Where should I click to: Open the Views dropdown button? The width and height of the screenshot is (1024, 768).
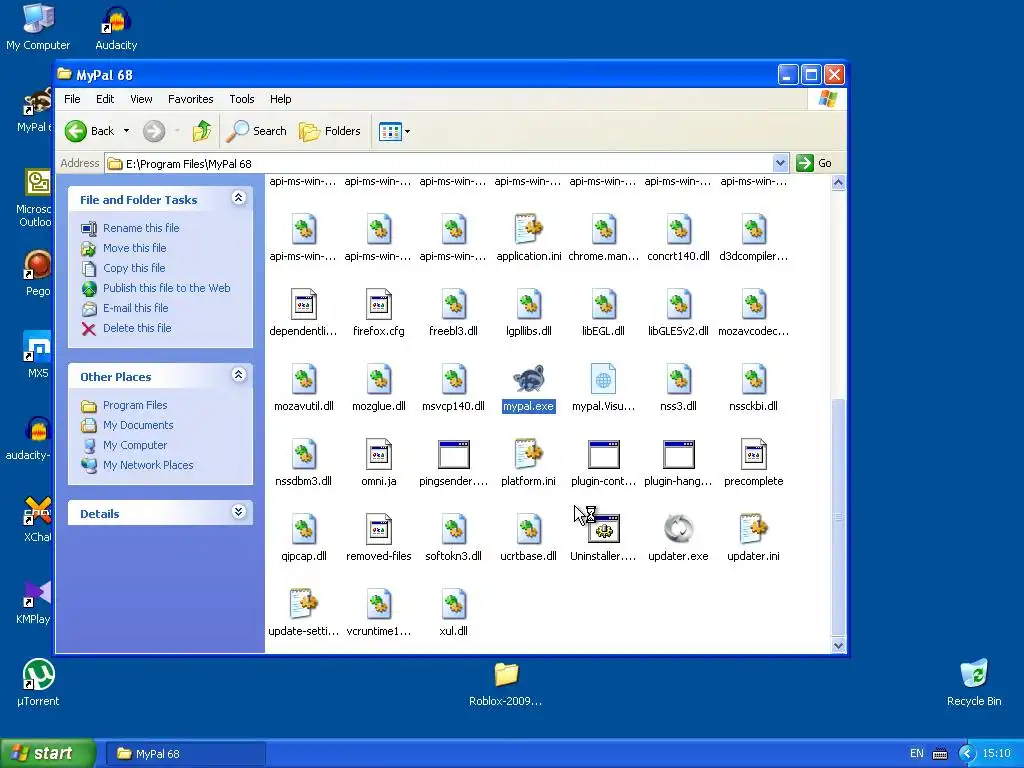pyautogui.click(x=395, y=131)
